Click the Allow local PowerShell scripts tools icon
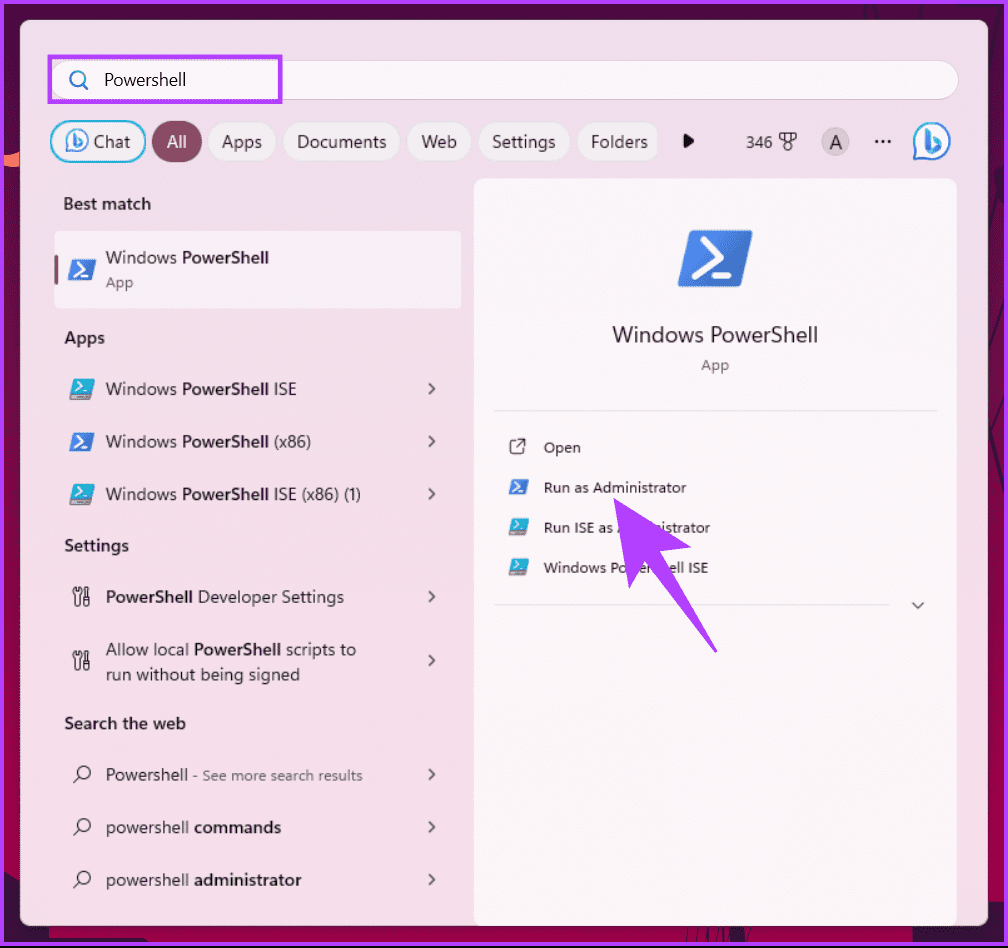Screen dimensions: 1008x948 [x=81, y=661]
